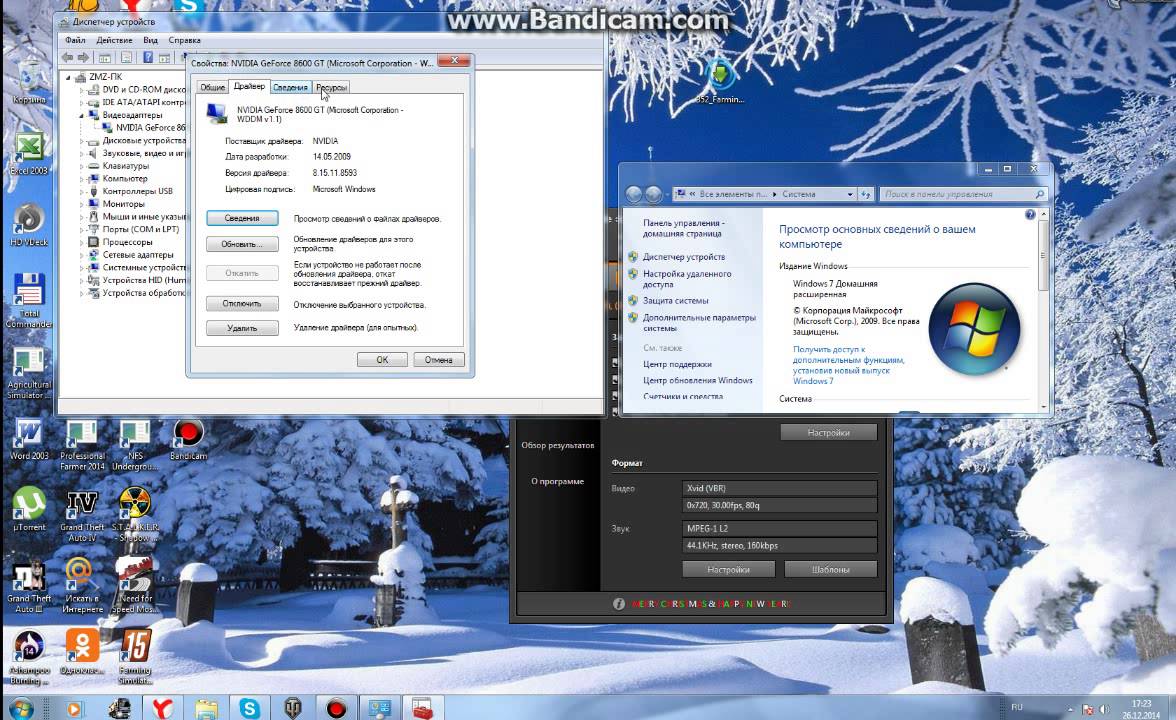Open the Excel 2003 desktop shortcut
This screenshot has width=1176, height=720.
29,154
